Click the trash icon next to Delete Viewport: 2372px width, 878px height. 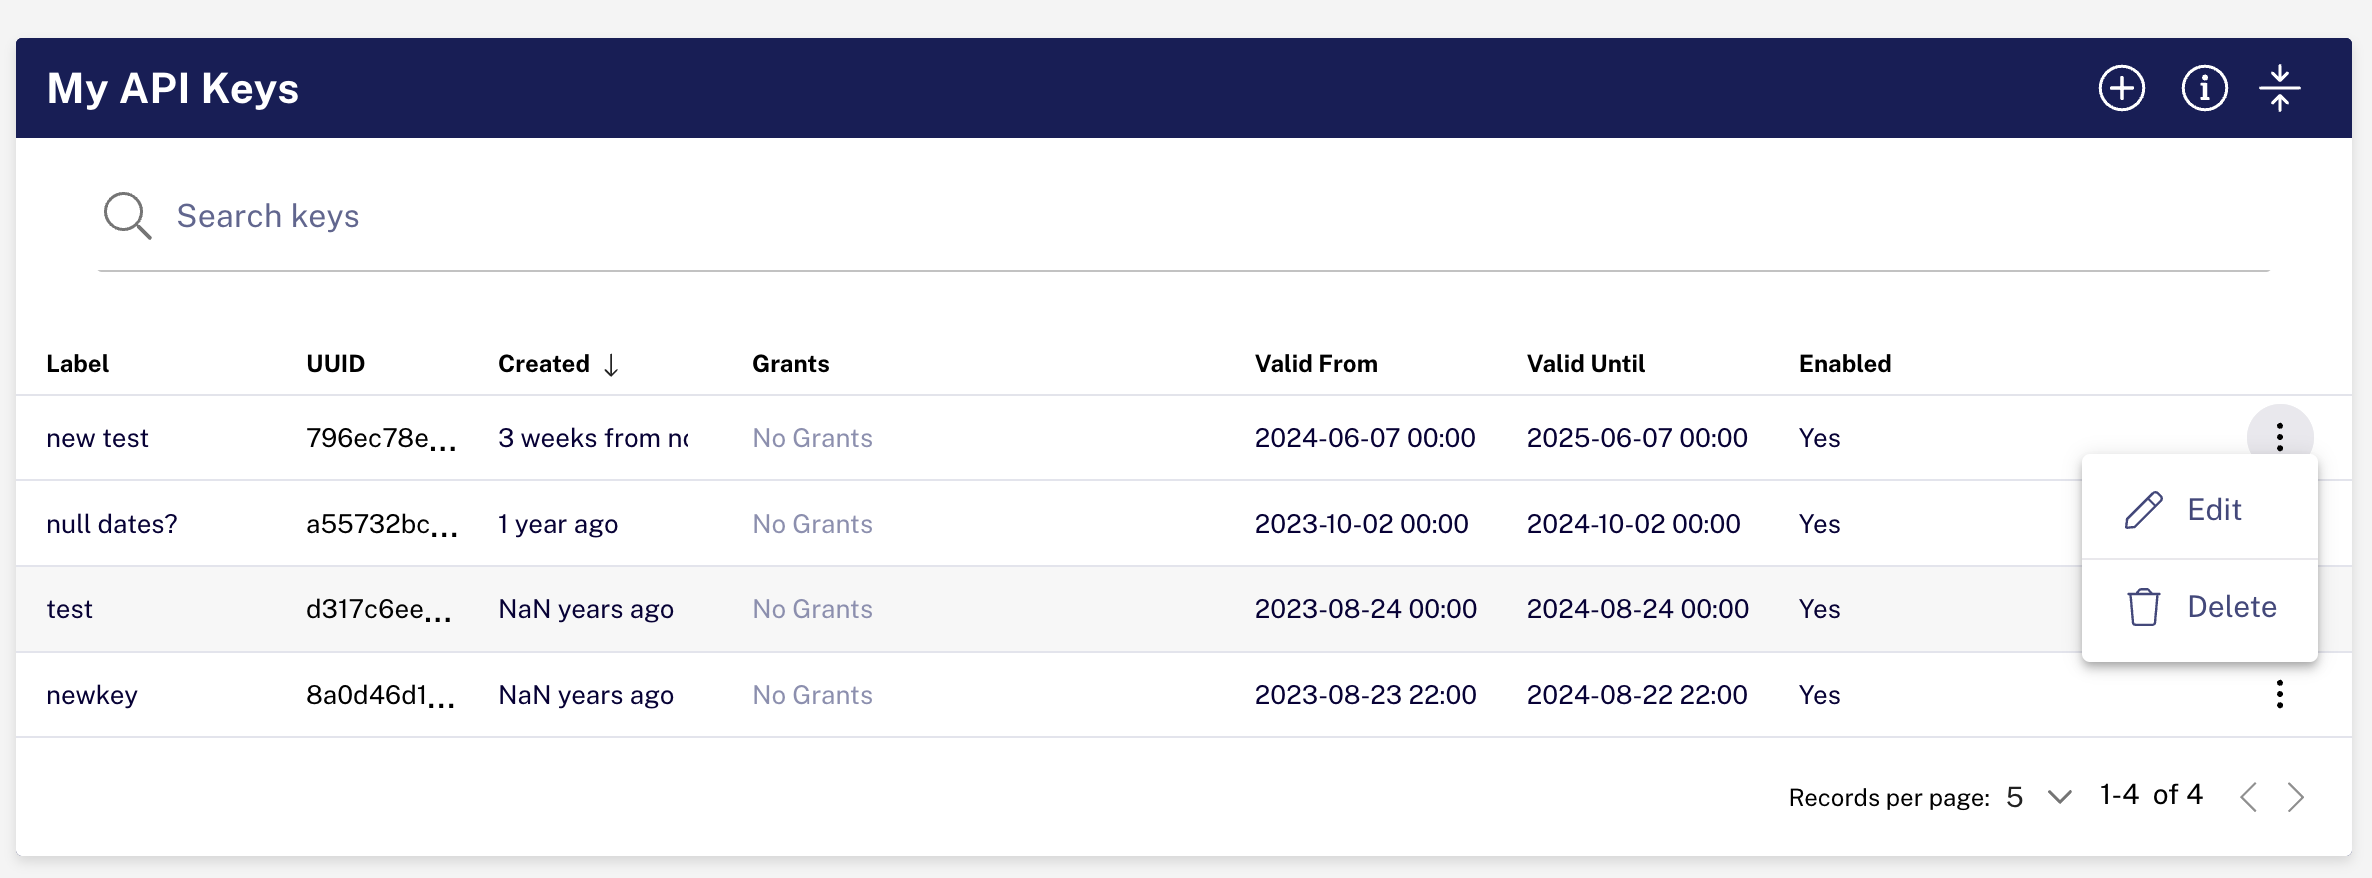pyautogui.click(x=2143, y=607)
